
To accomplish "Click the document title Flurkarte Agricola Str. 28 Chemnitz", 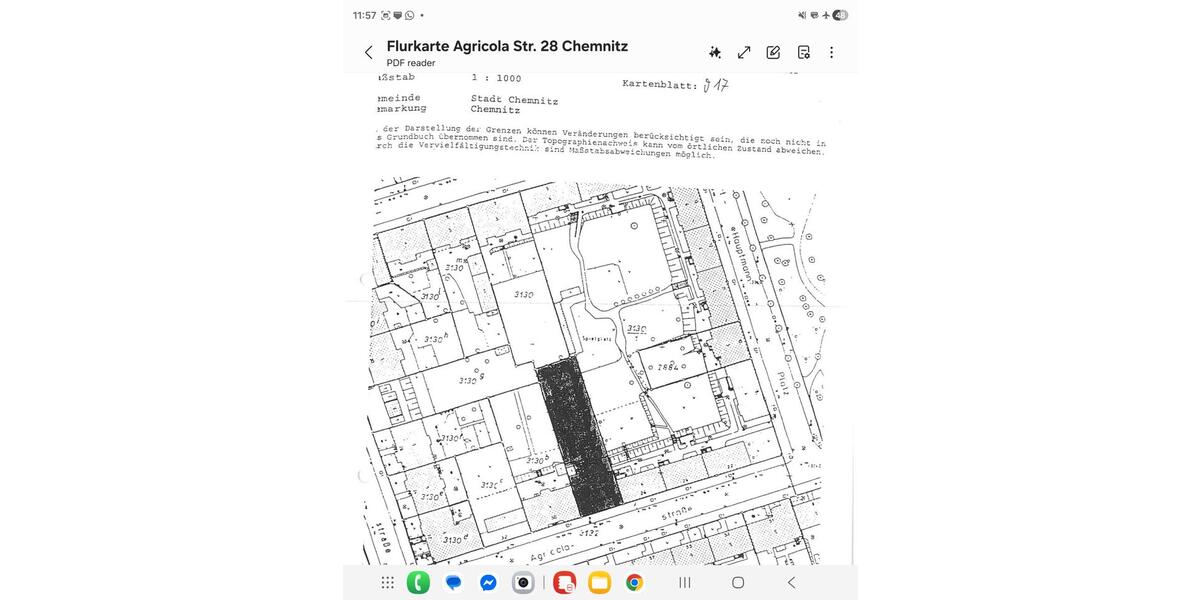I will [507, 46].
